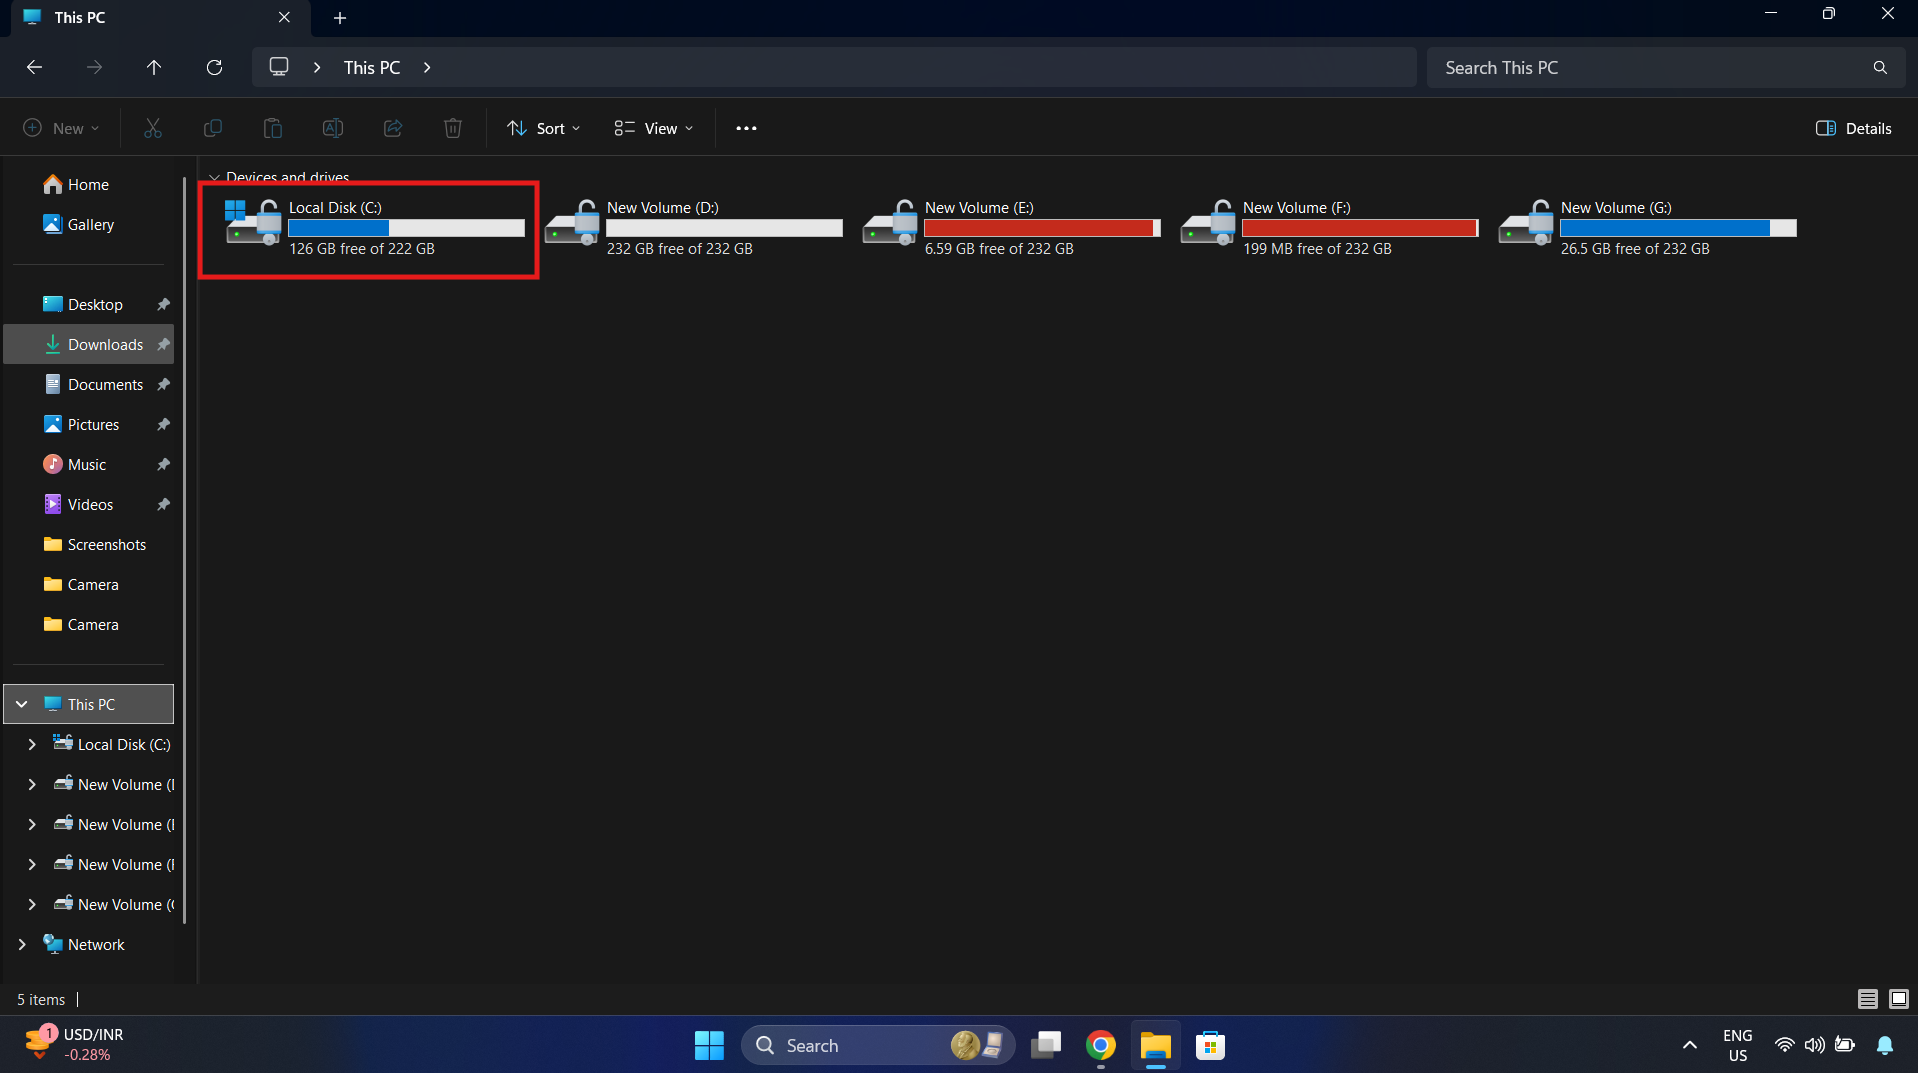Click the Share icon in the command bar
Viewport: 1918px width, 1073px height.
click(392, 128)
